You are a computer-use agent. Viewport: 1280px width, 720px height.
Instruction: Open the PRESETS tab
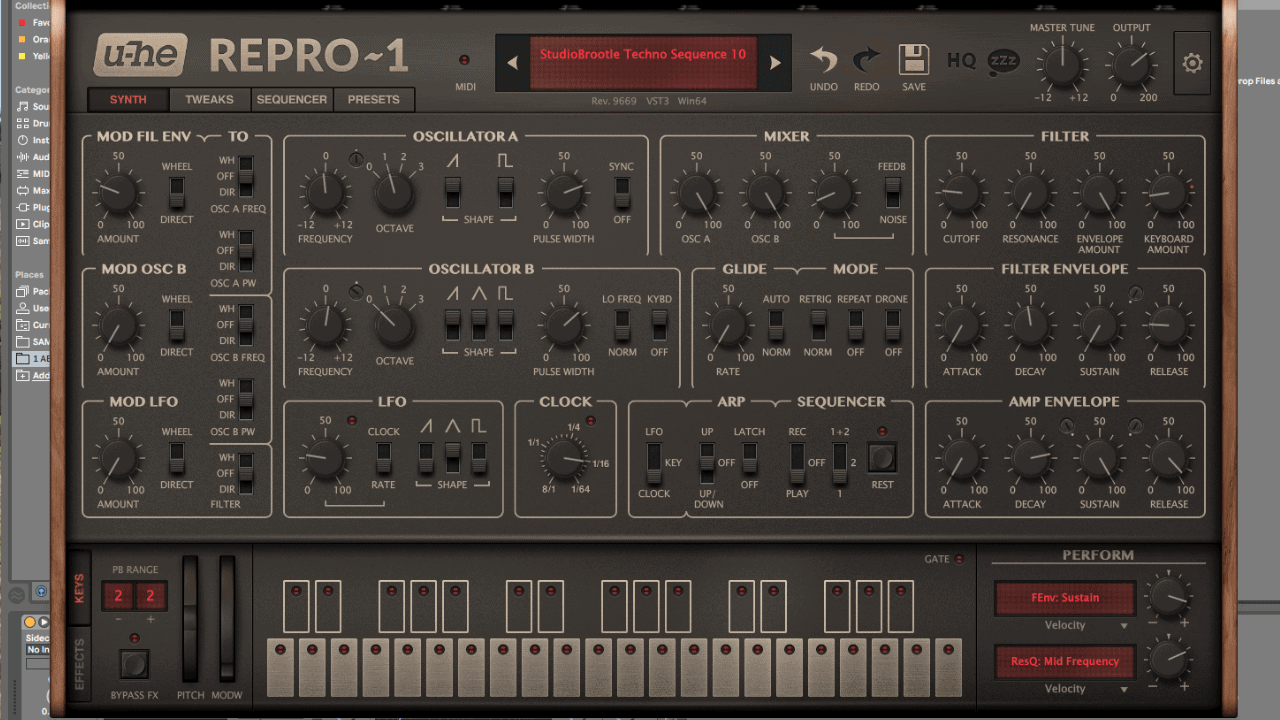point(373,100)
